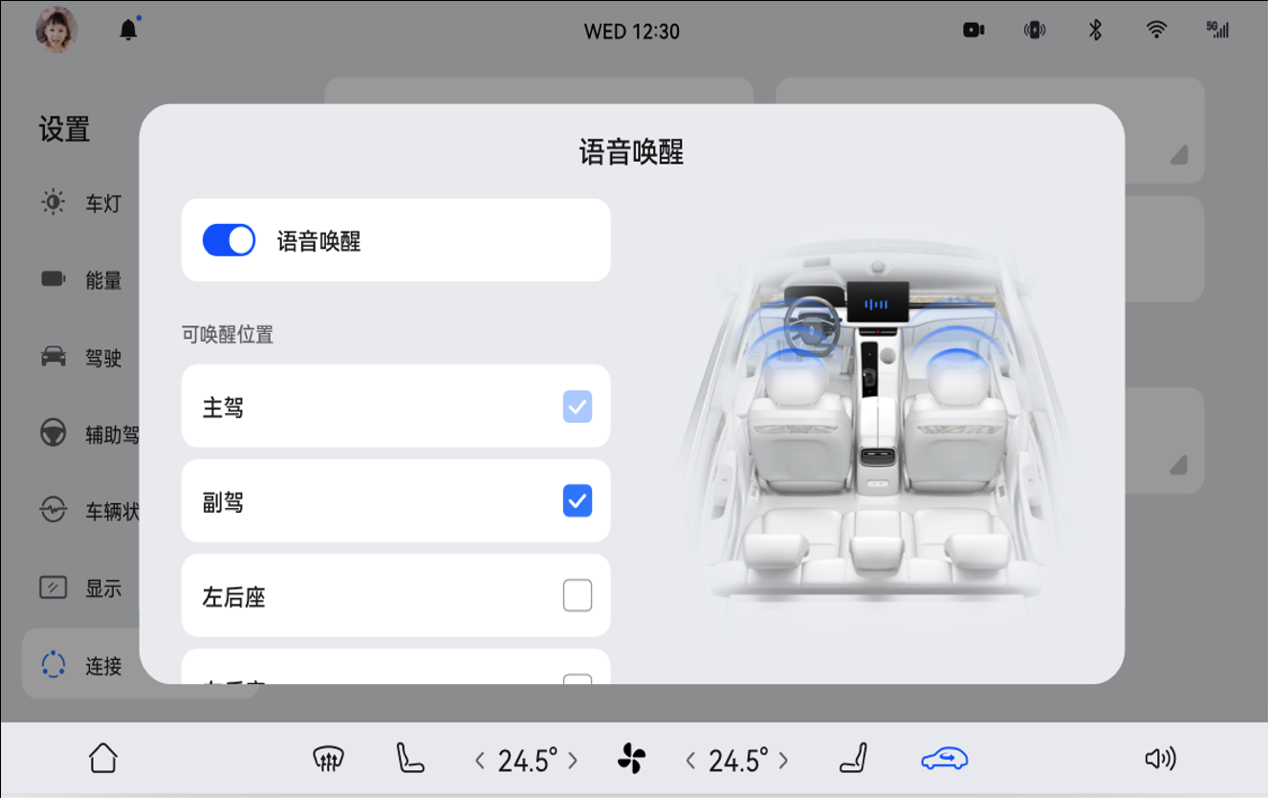
Task: Go to the home screen icon
Action: point(103,758)
